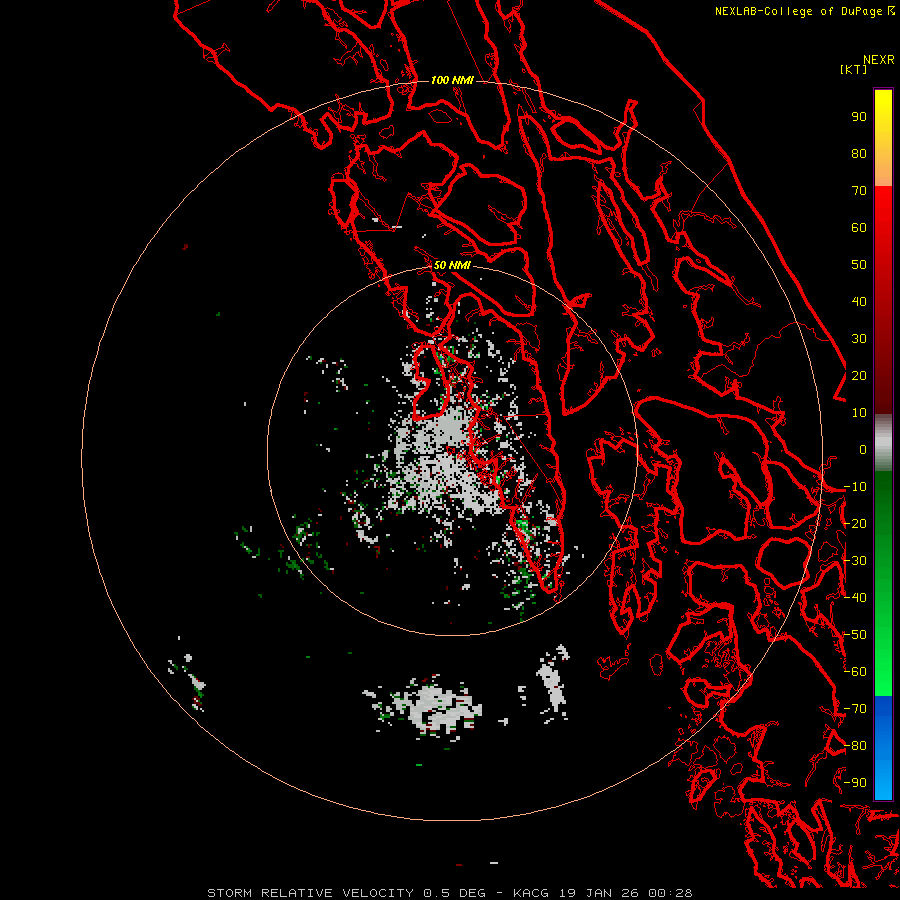The height and width of the screenshot is (900, 900).
Task: Click the 50 value on the velocity scale
Action: (859, 265)
